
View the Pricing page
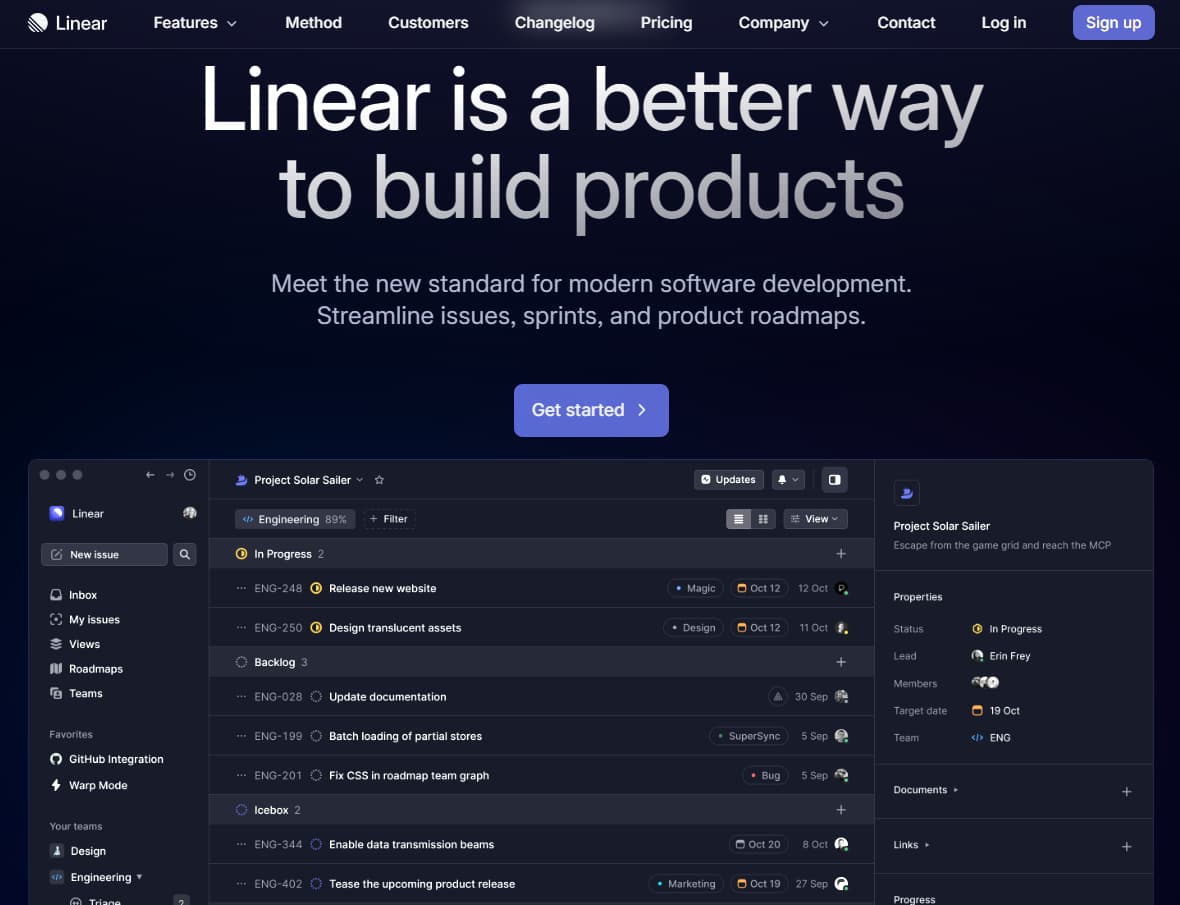[x=666, y=23]
